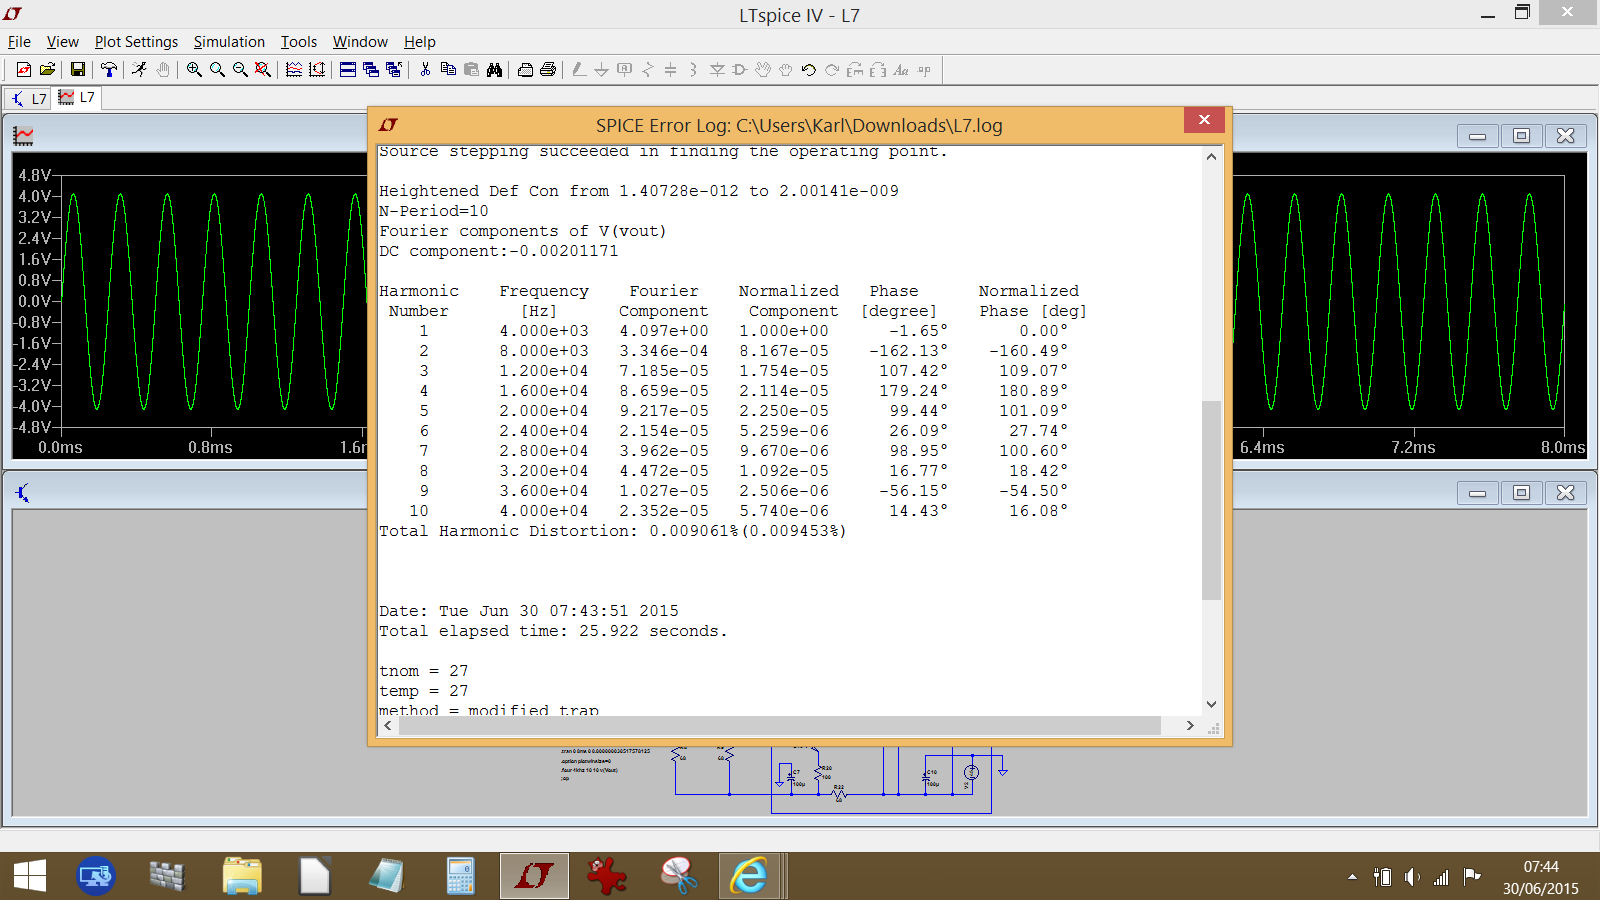Click the error log scroll-left arrow
This screenshot has width=1600, height=900.
388,726
